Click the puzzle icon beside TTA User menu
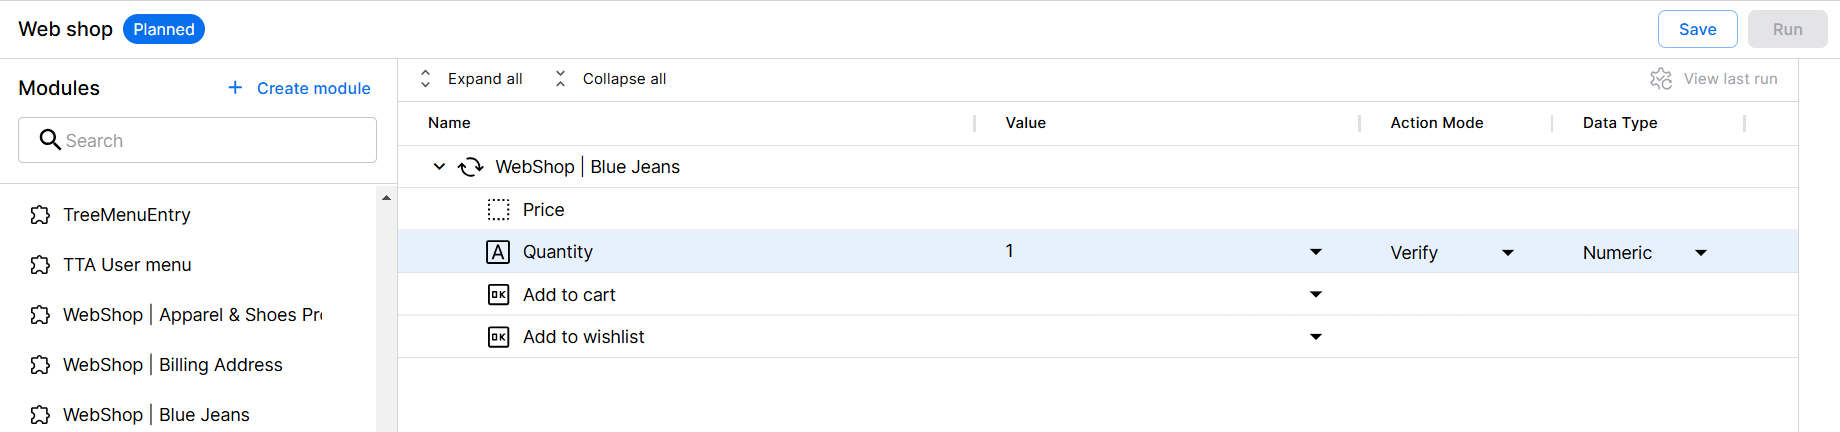Viewport: 1840px width, 432px height. click(x=40, y=265)
